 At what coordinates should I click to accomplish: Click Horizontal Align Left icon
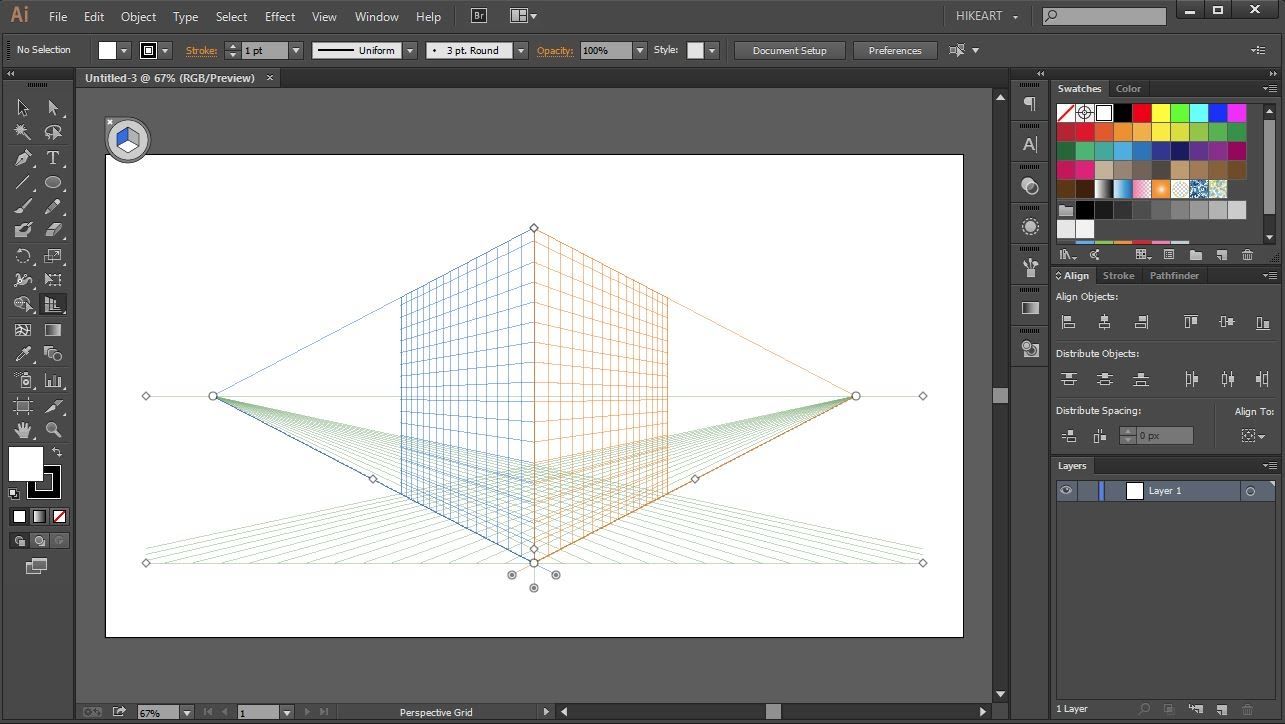click(1068, 322)
